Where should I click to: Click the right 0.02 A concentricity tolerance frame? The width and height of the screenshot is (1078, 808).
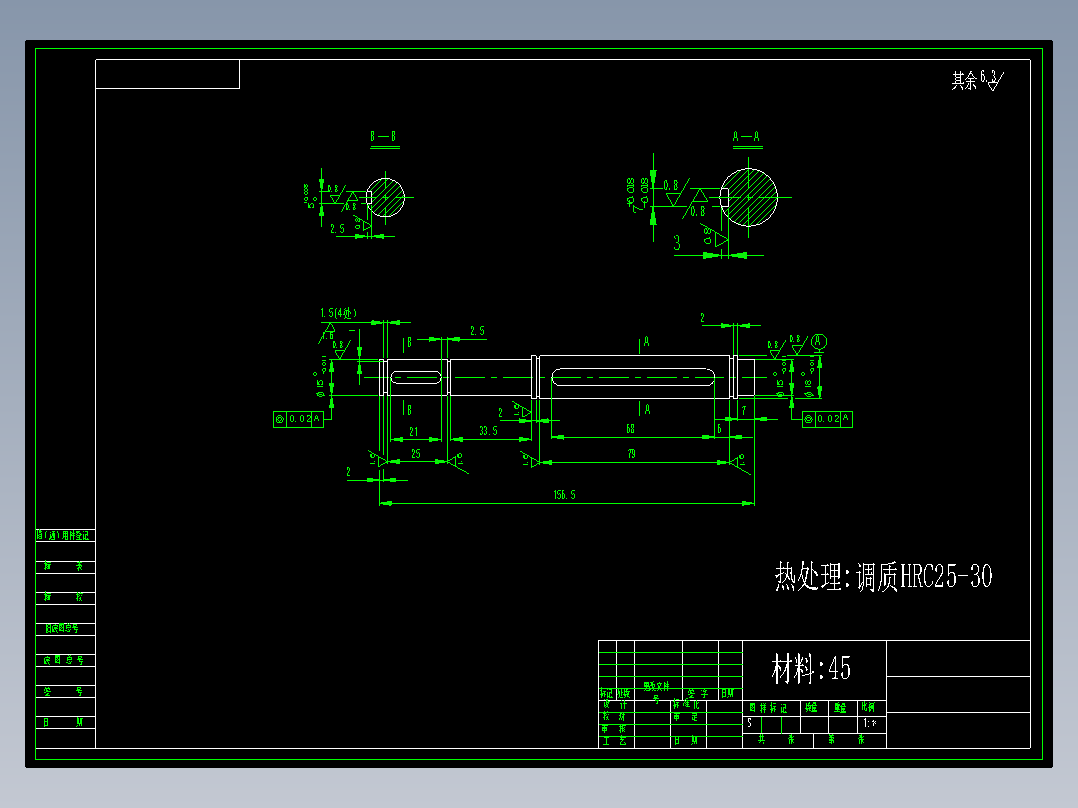click(827, 419)
